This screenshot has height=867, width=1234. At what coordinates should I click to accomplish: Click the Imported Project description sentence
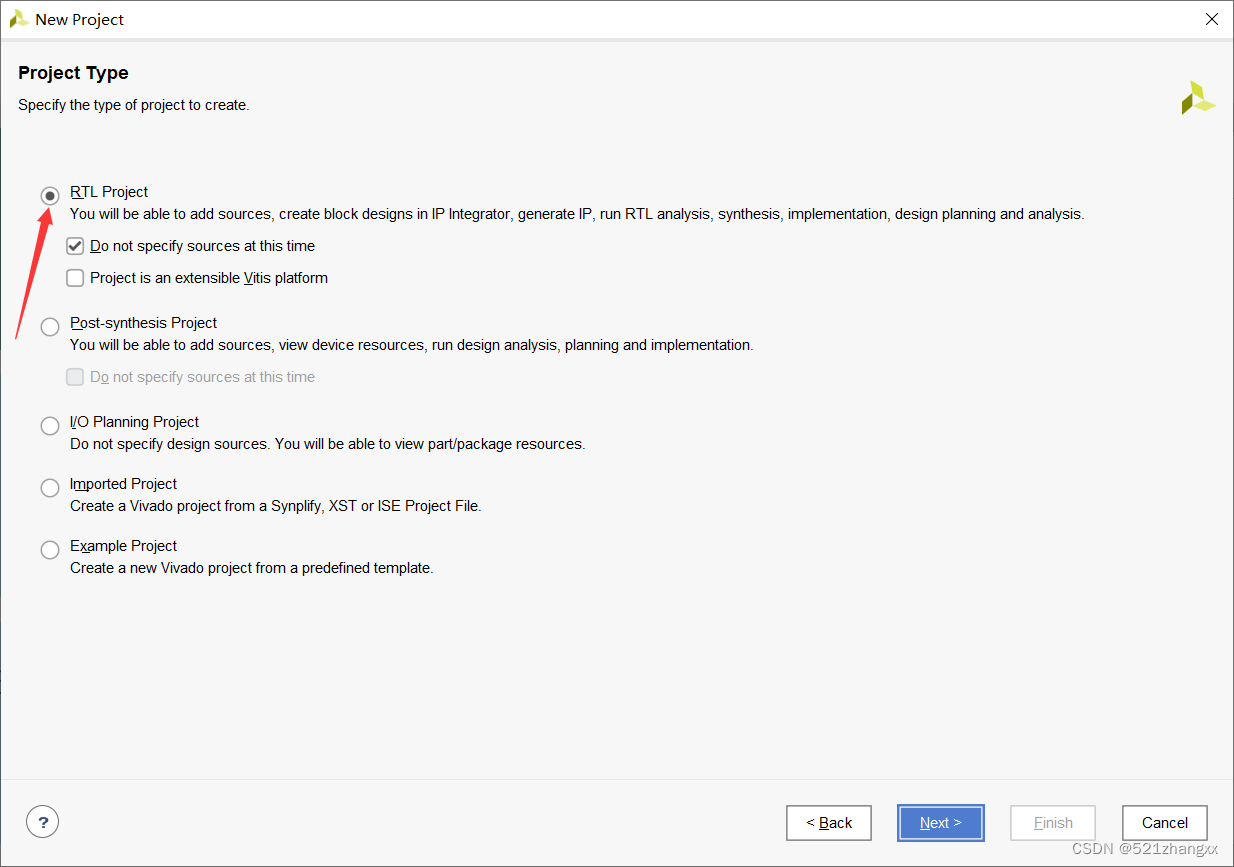pos(276,506)
